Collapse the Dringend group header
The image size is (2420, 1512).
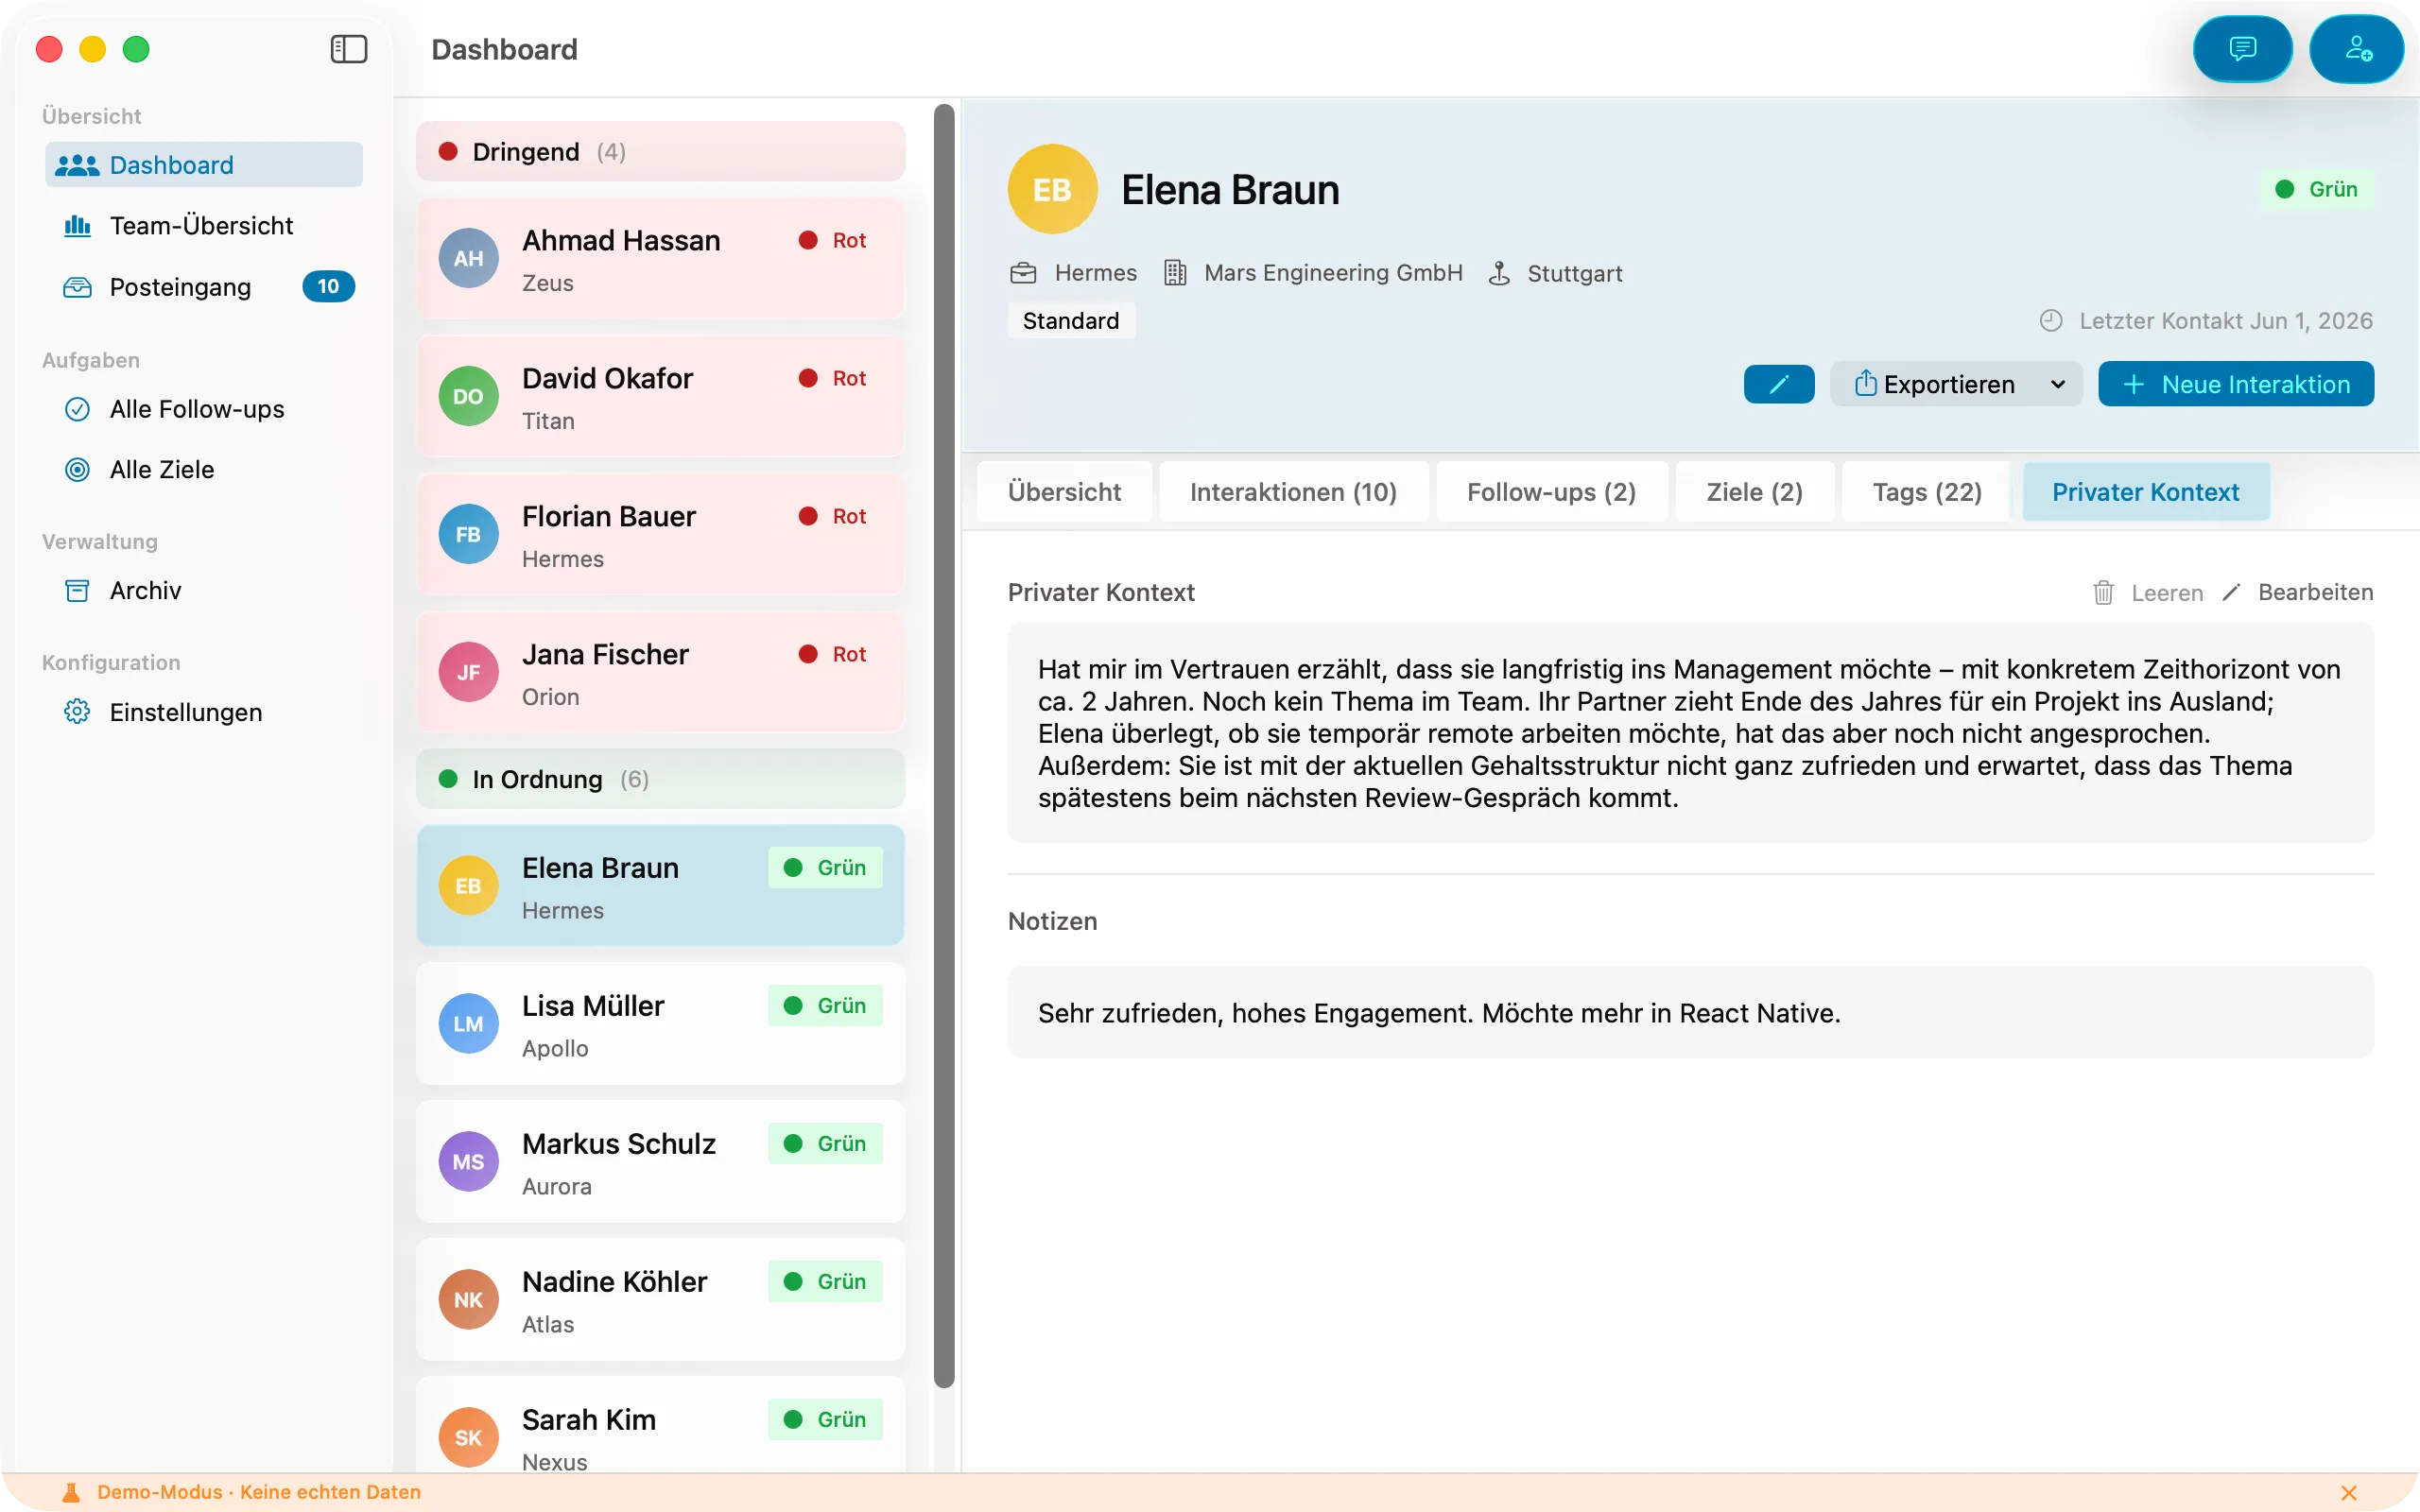[x=660, y=152]
